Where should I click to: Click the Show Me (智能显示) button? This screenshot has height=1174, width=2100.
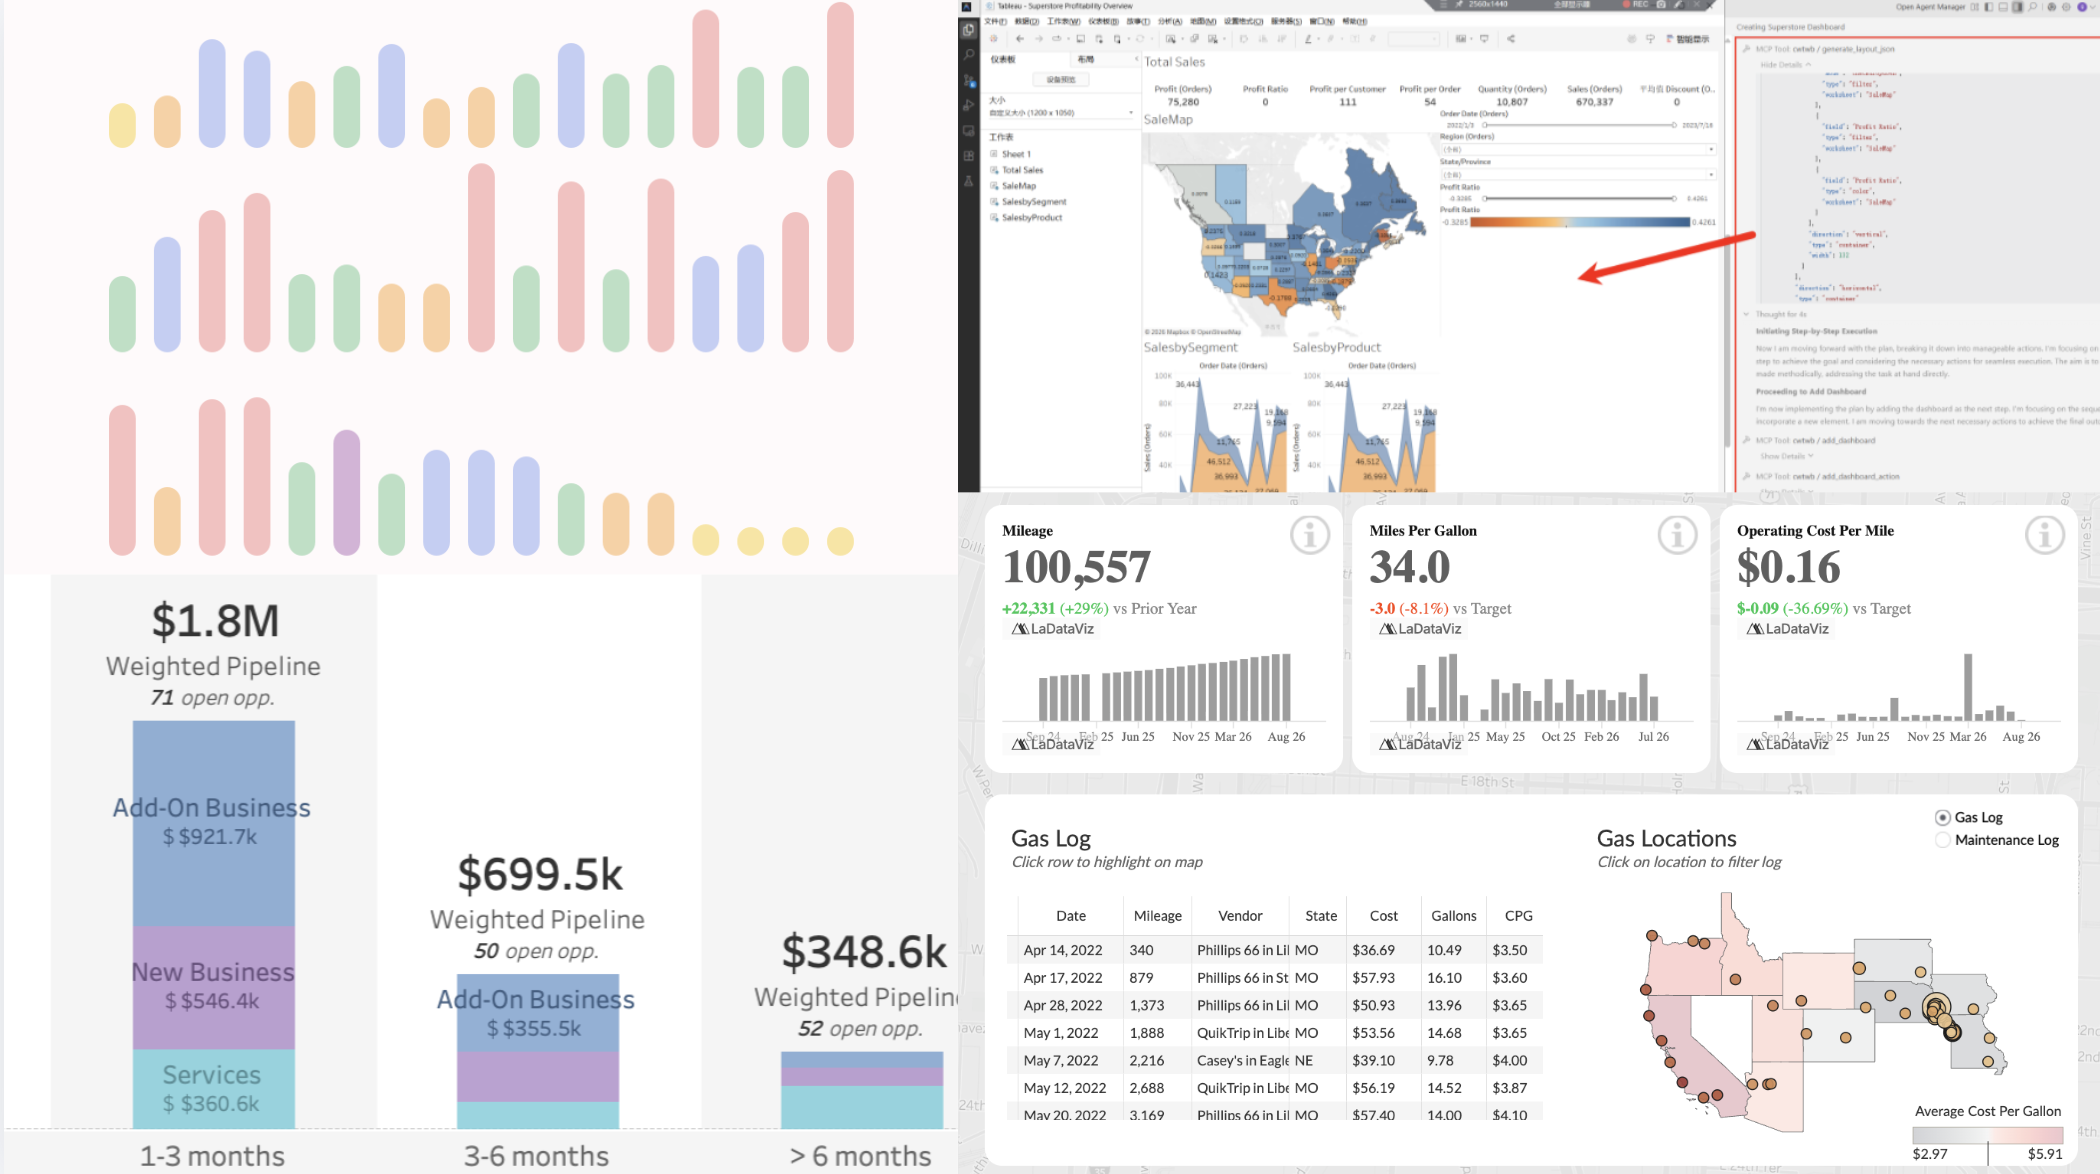[x=1688, y=39]
